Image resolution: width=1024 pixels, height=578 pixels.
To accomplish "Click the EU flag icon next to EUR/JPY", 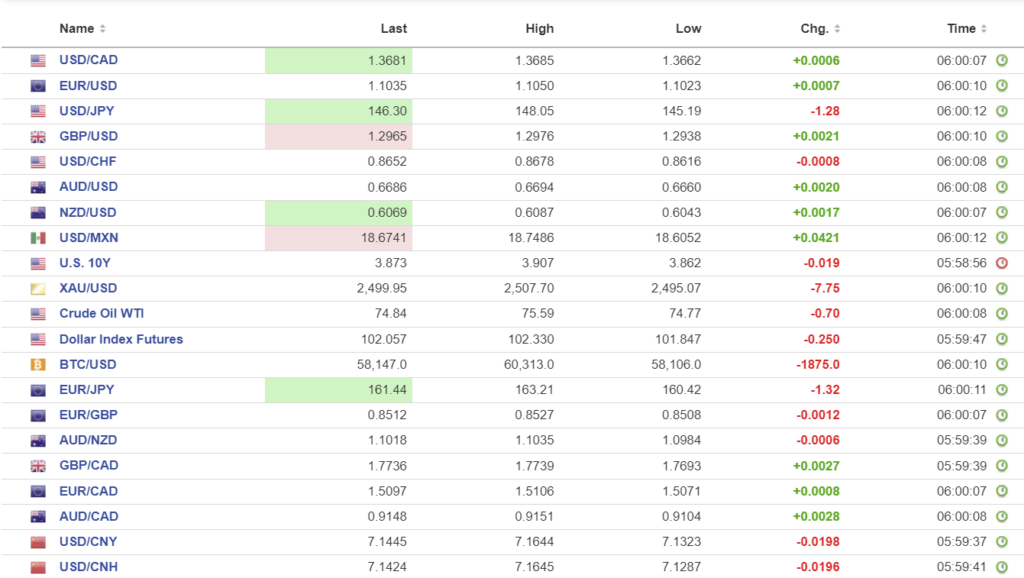I will (38, 390).
